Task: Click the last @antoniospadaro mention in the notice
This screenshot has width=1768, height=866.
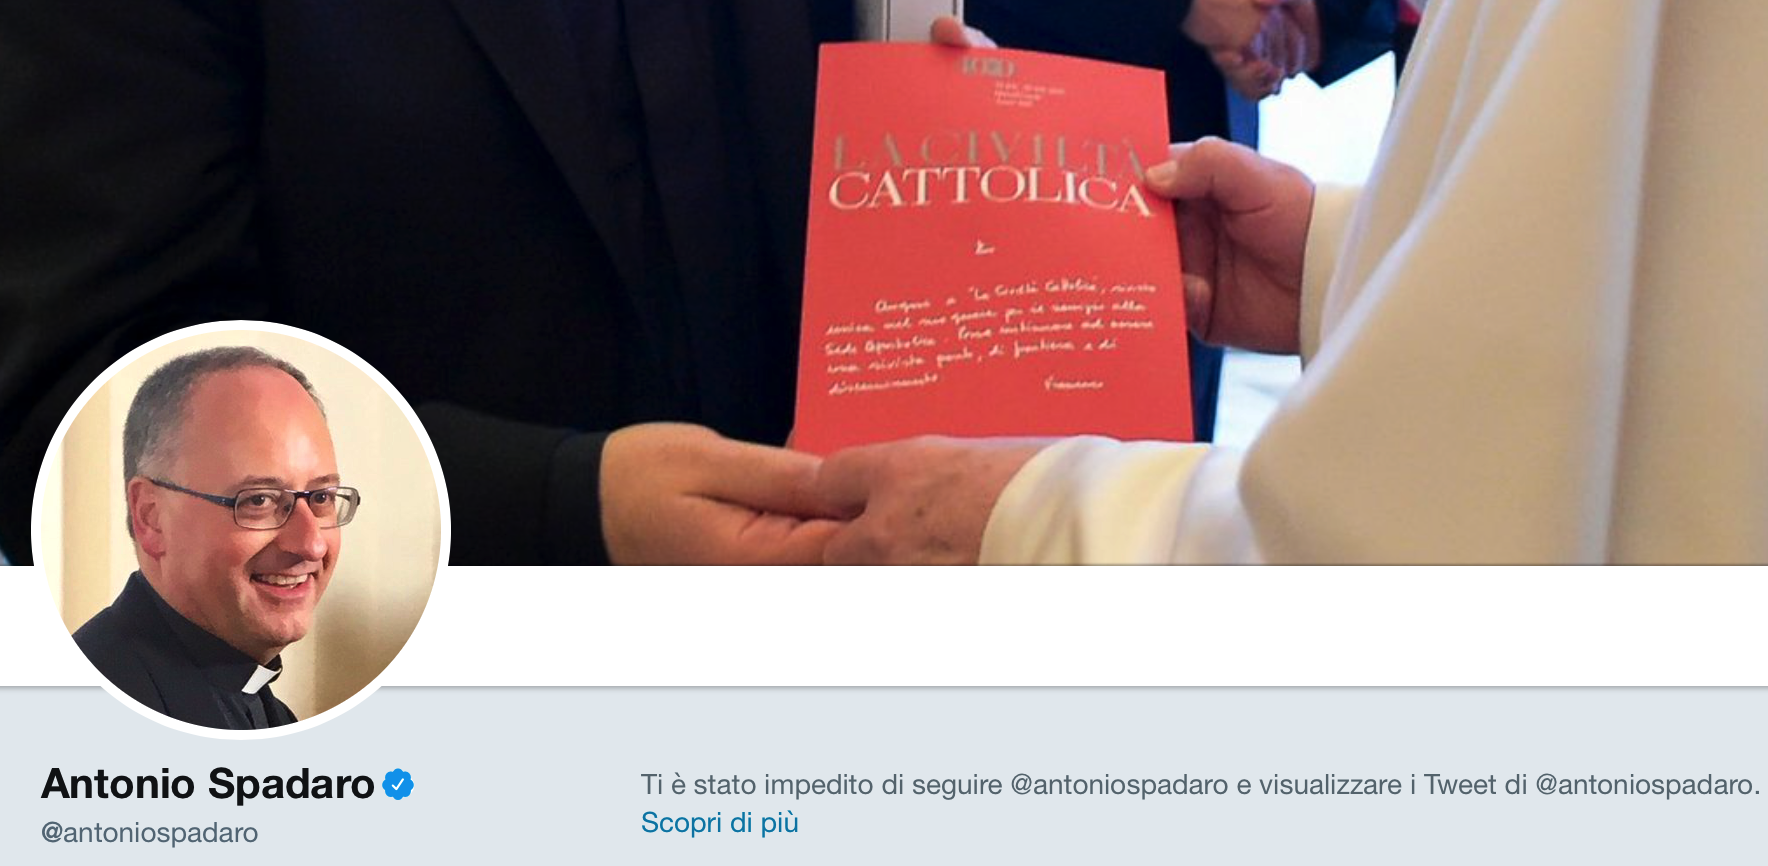Action: tap(1644, 785)
